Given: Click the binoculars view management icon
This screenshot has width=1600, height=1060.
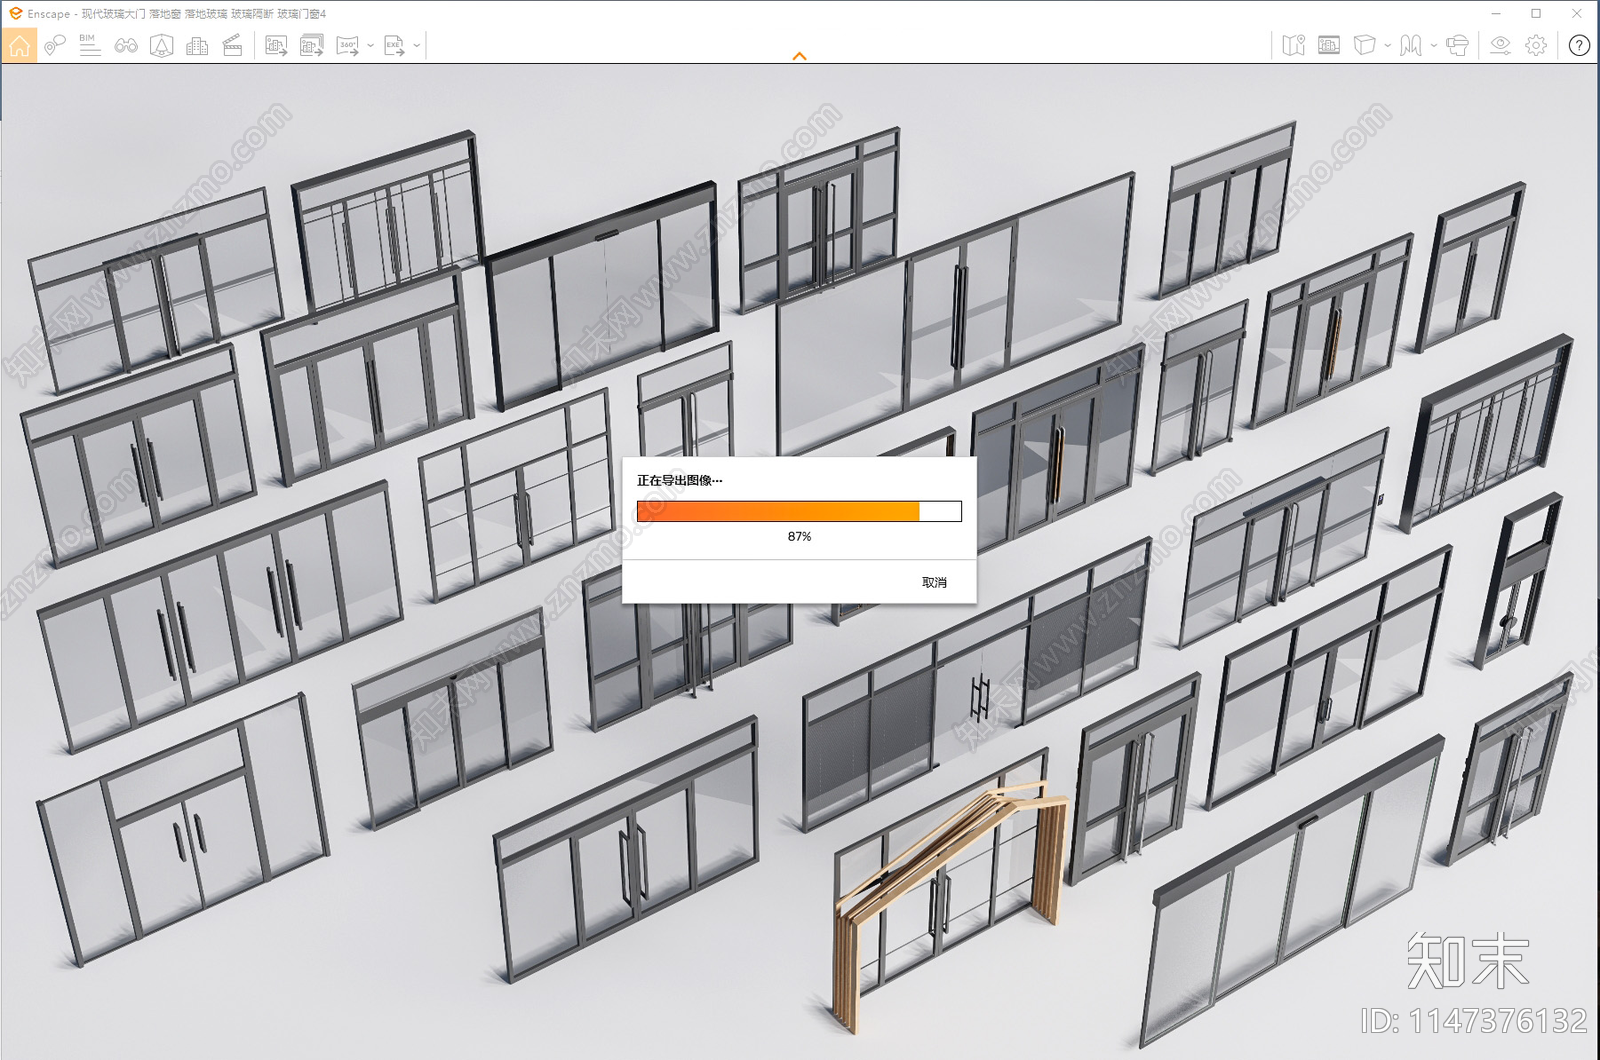Looking at the screenshot, I should click(126, 45).
